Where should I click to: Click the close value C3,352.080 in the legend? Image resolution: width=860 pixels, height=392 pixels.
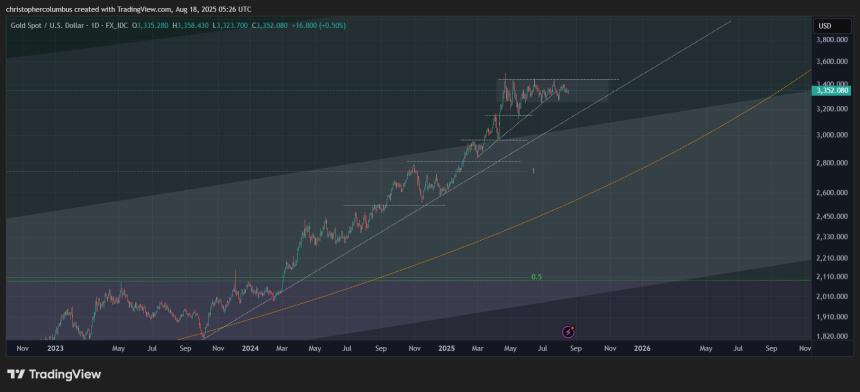(269, 25)
